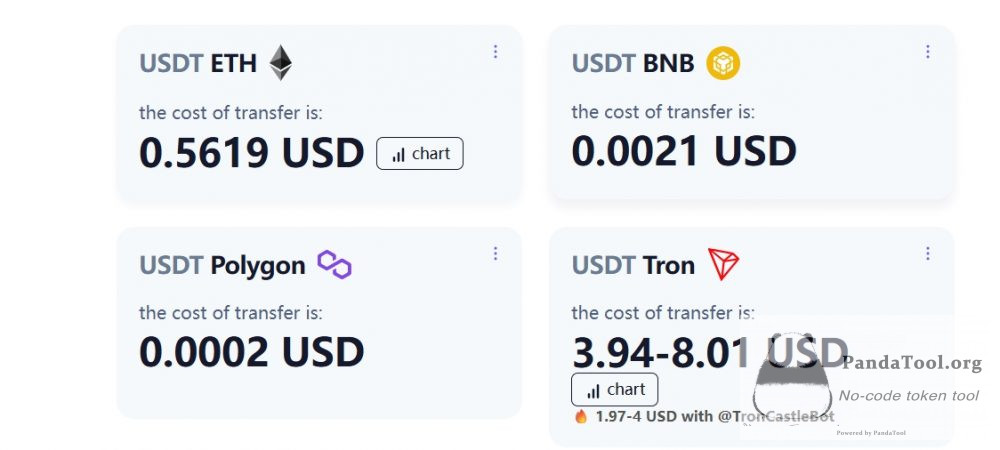
Task: Click the panda logo image
Action: coord(793,376)
